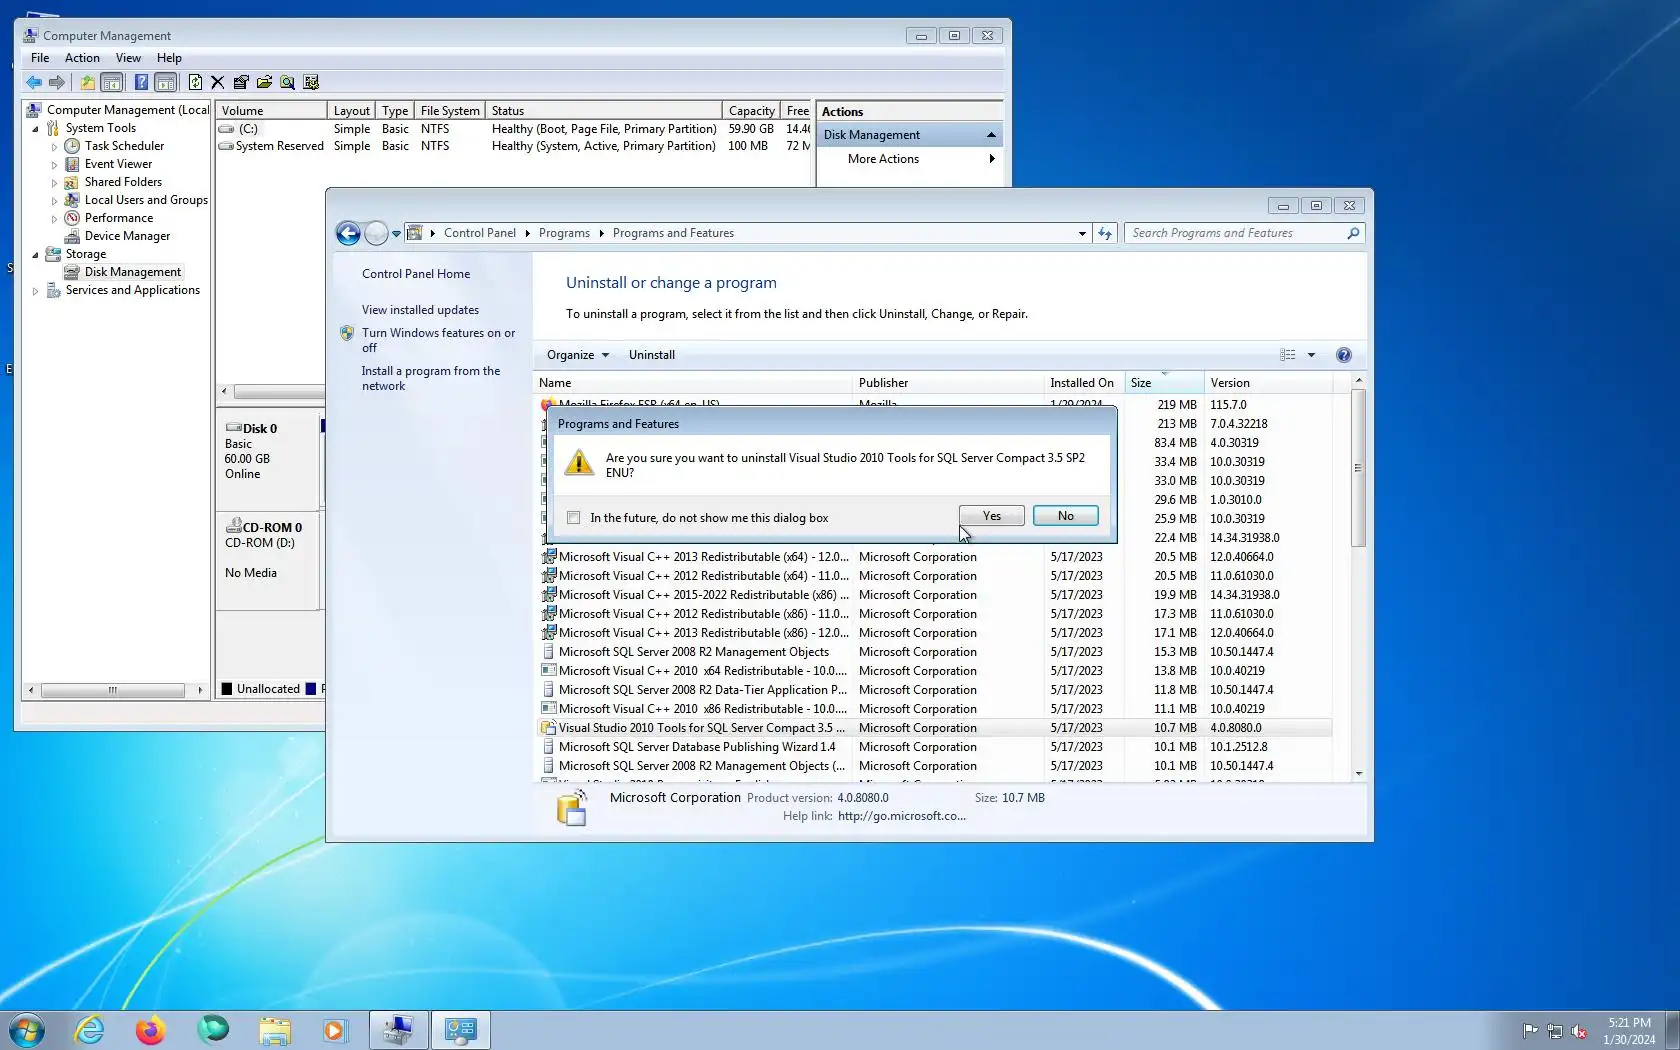Screen dimensions: 1680x1050
Task: Open Windows Explorer from the taskbar
Action: (274, 1030)
